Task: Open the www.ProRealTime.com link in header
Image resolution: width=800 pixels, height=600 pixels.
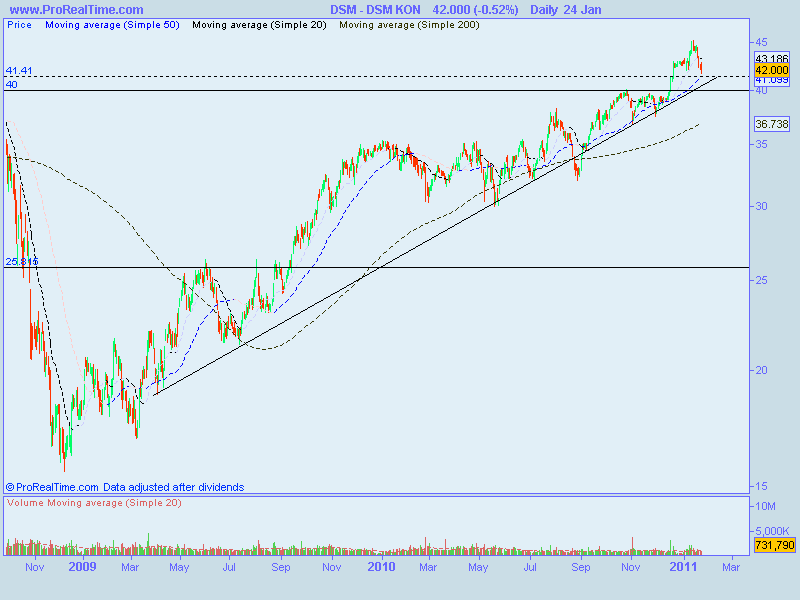Action: coord(77,10)
